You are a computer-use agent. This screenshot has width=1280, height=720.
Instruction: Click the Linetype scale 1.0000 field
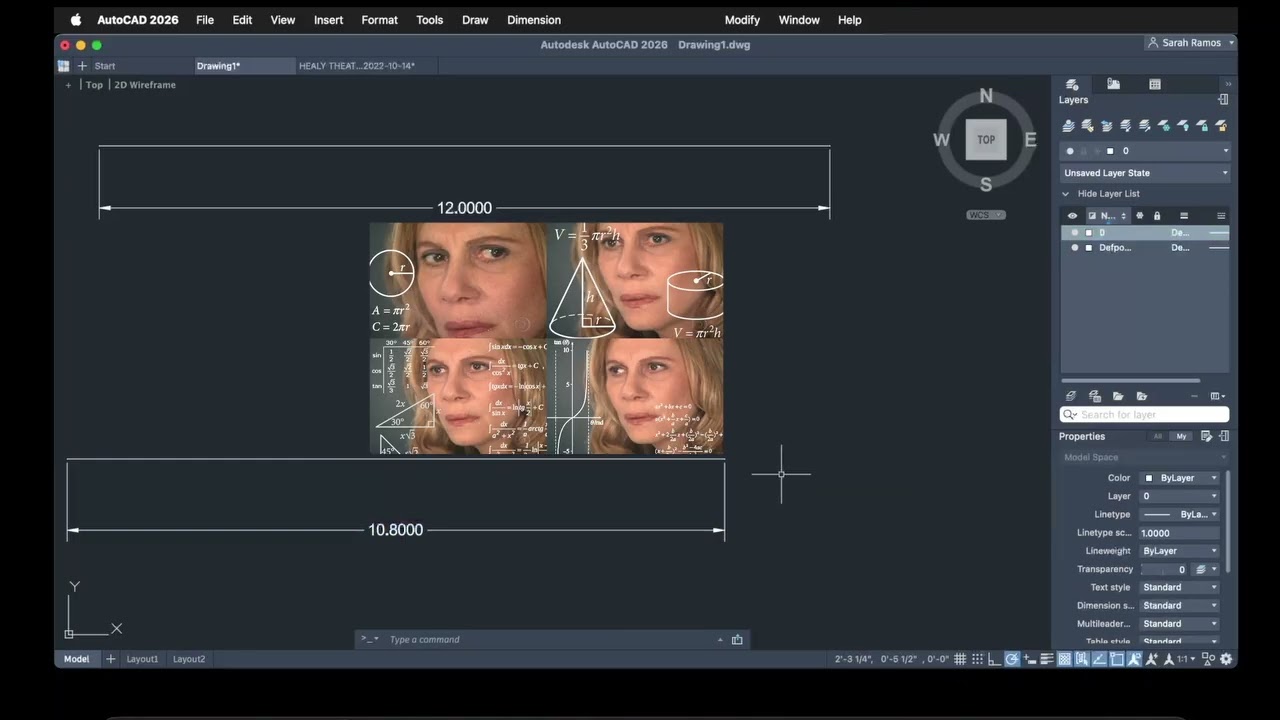[x=1180, y=533]
